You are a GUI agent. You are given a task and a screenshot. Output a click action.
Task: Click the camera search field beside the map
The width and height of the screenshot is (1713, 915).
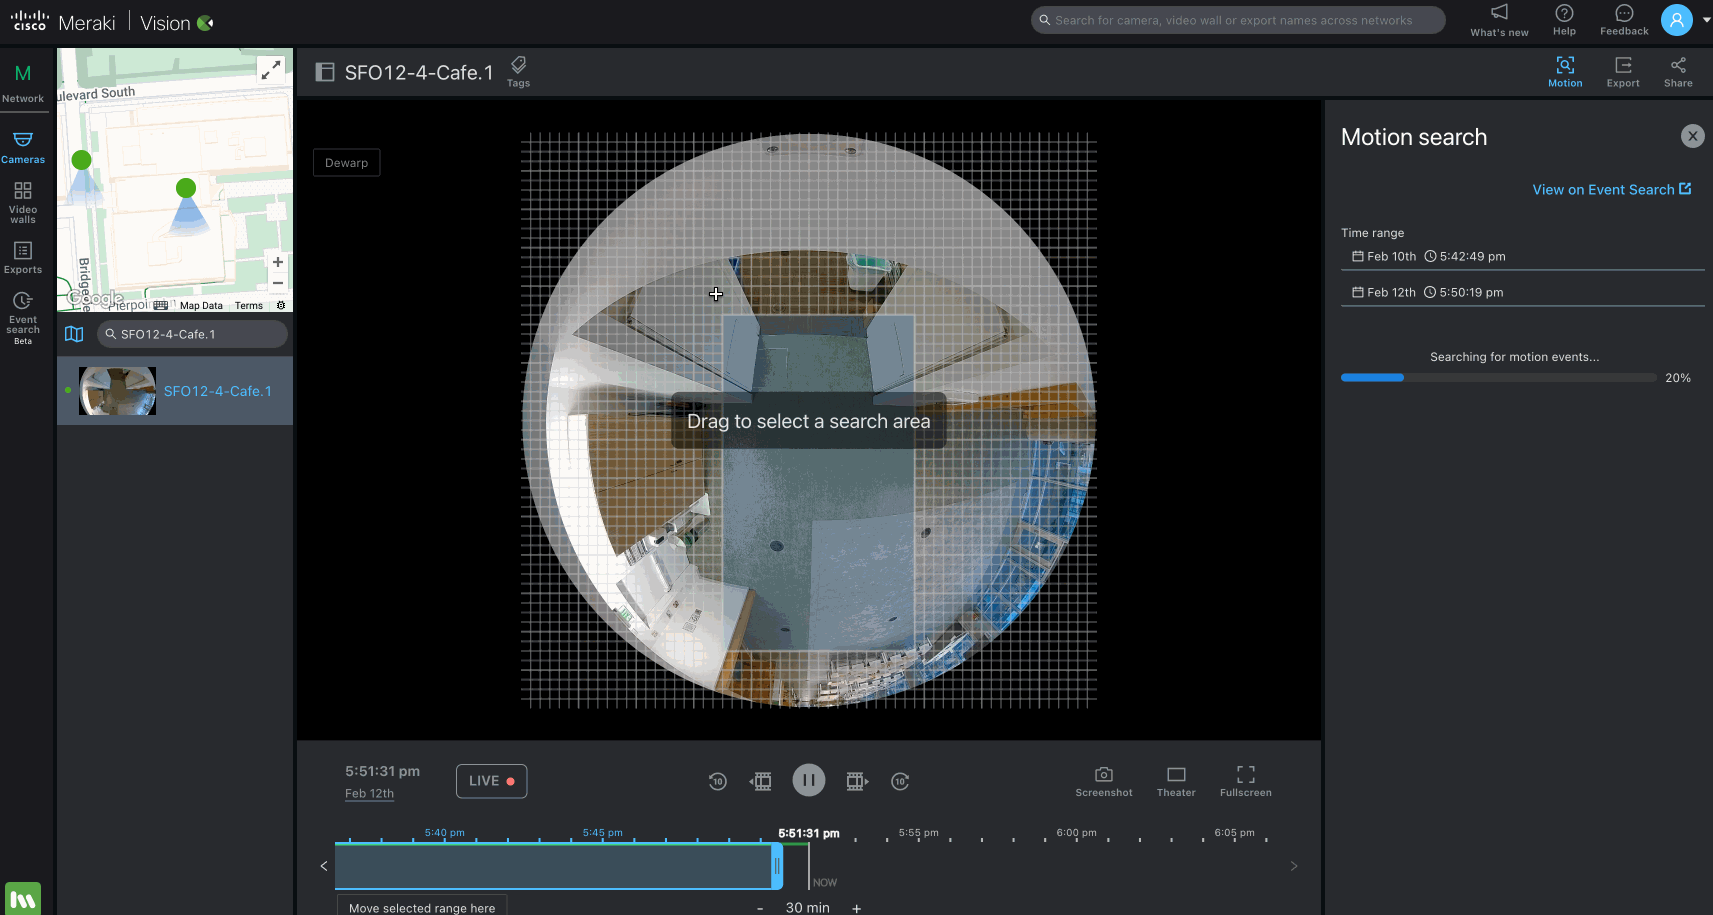[x=192, y=334]
